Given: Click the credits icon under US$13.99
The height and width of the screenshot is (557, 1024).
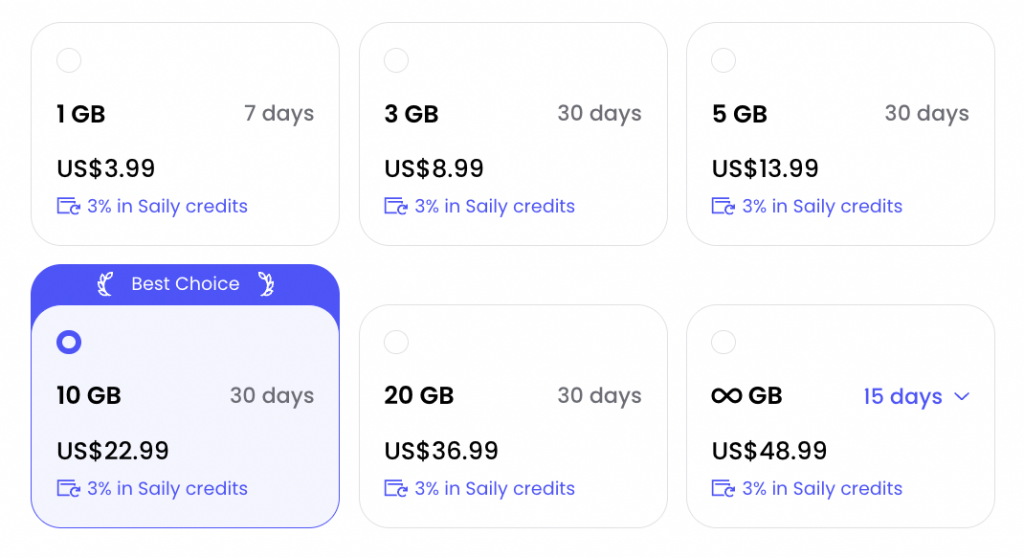Looking at the screenshot, I should 724,206.
